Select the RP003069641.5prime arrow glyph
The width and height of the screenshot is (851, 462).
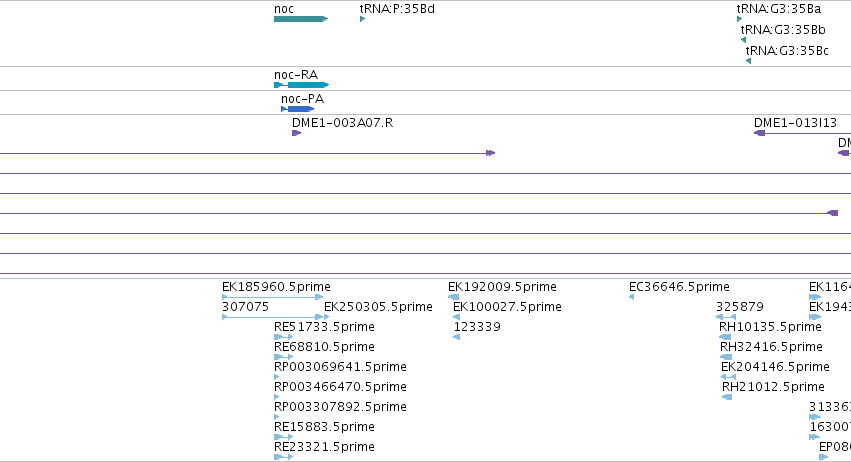pos(277,377)
